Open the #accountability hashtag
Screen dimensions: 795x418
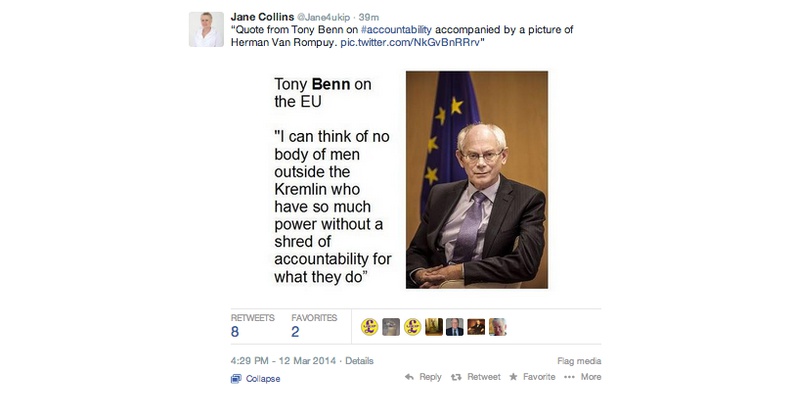click(x=396, y=29)
